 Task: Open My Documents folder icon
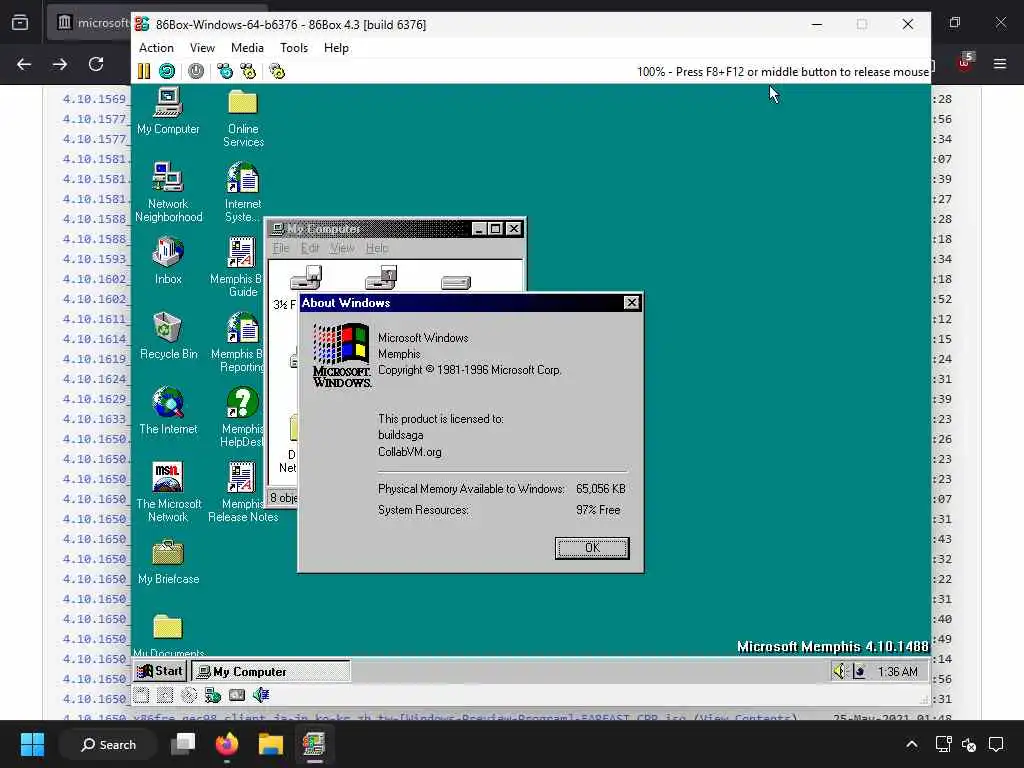coord(168,635)
